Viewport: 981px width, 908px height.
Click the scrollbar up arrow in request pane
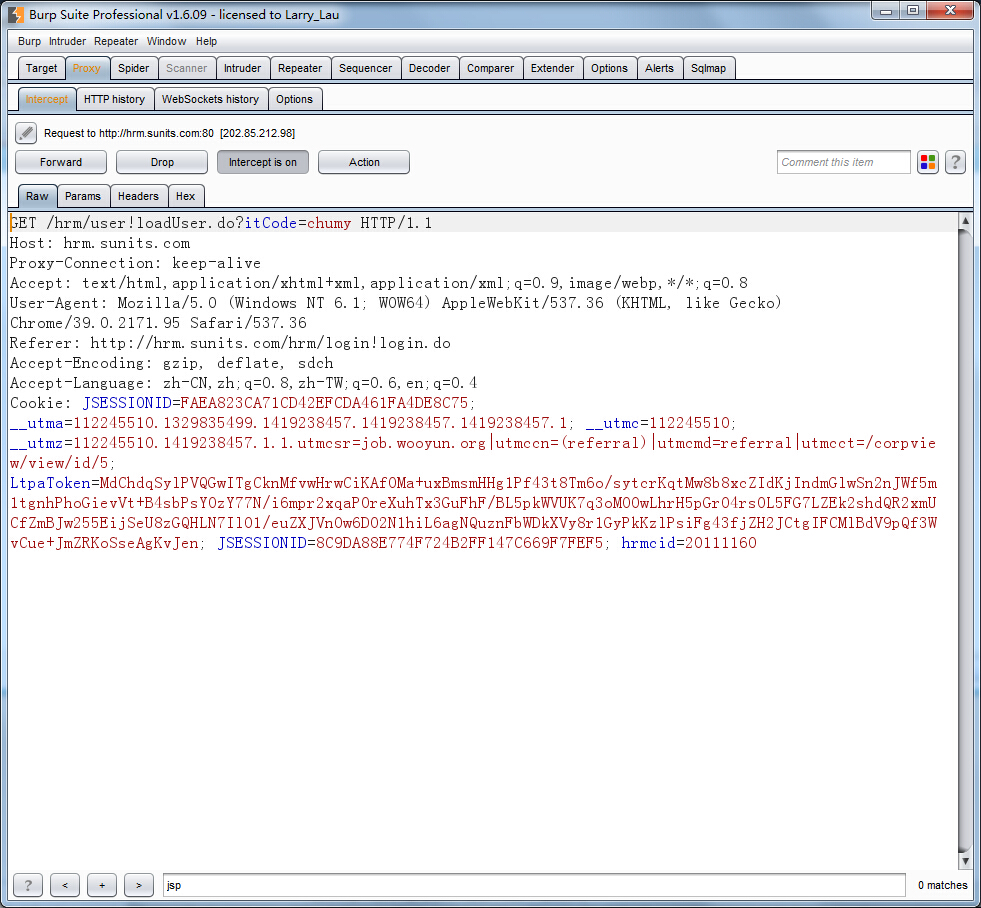[x=965, y=221]
